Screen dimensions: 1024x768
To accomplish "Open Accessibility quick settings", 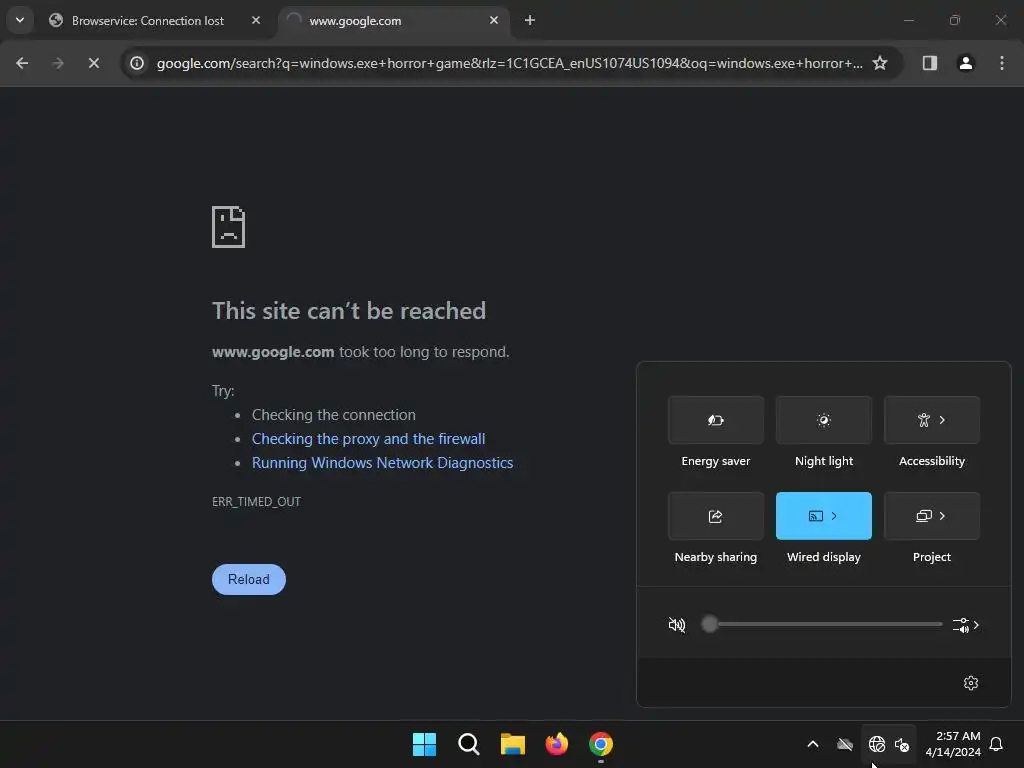I will click(x=932, y=420).
